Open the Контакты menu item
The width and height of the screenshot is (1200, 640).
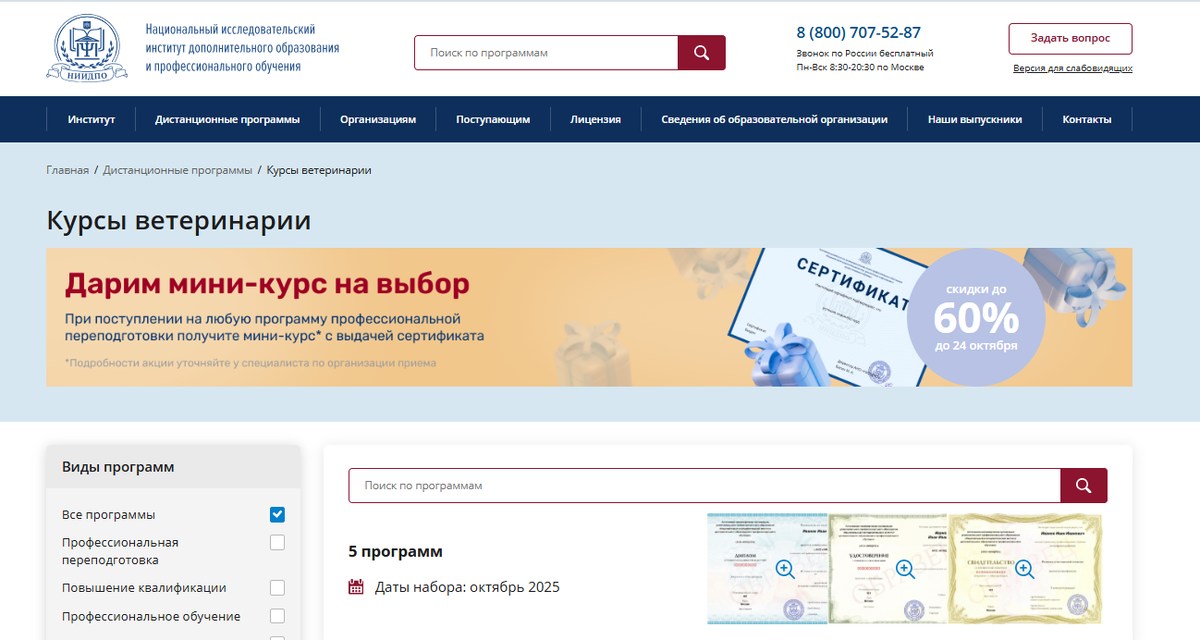(x=1087, y=119)
